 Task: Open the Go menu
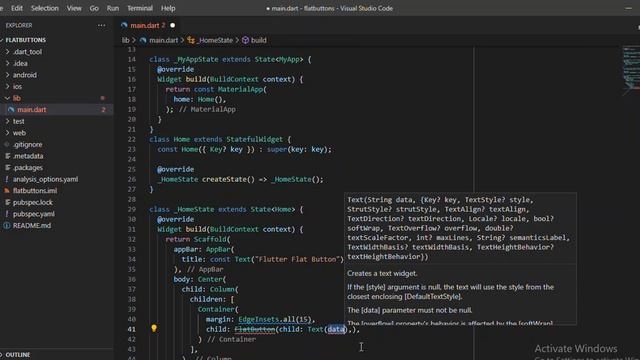[94, 8]
